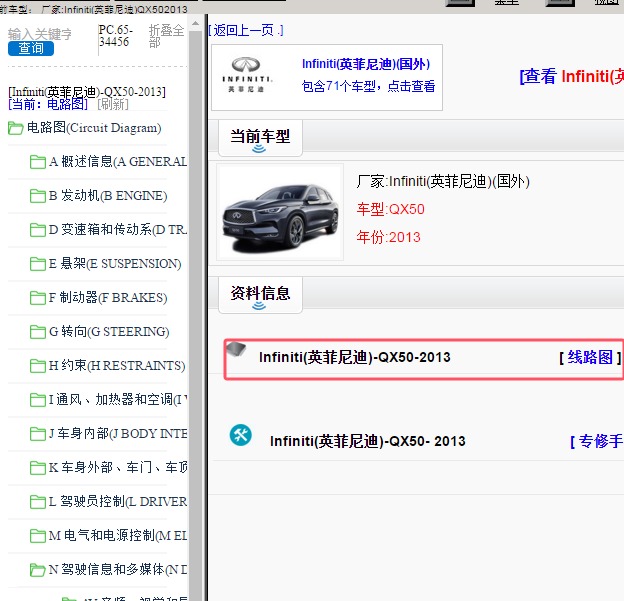Click 查看 Infiniti link at top right
The height and width of the screenshot is (601, 624).
tap(571, 76)
